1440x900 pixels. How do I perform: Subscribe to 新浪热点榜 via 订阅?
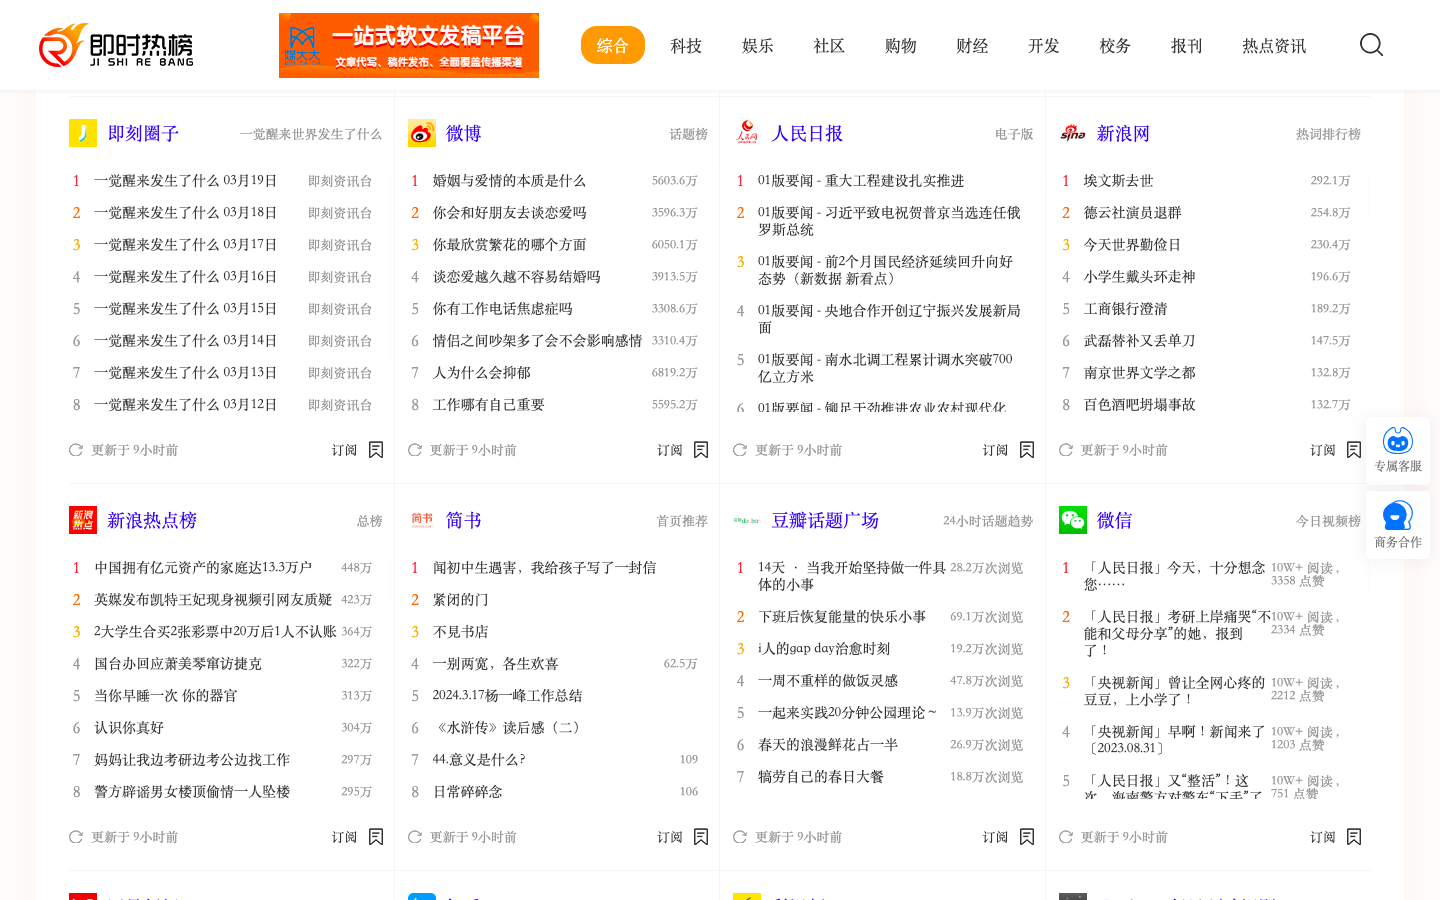357,837
